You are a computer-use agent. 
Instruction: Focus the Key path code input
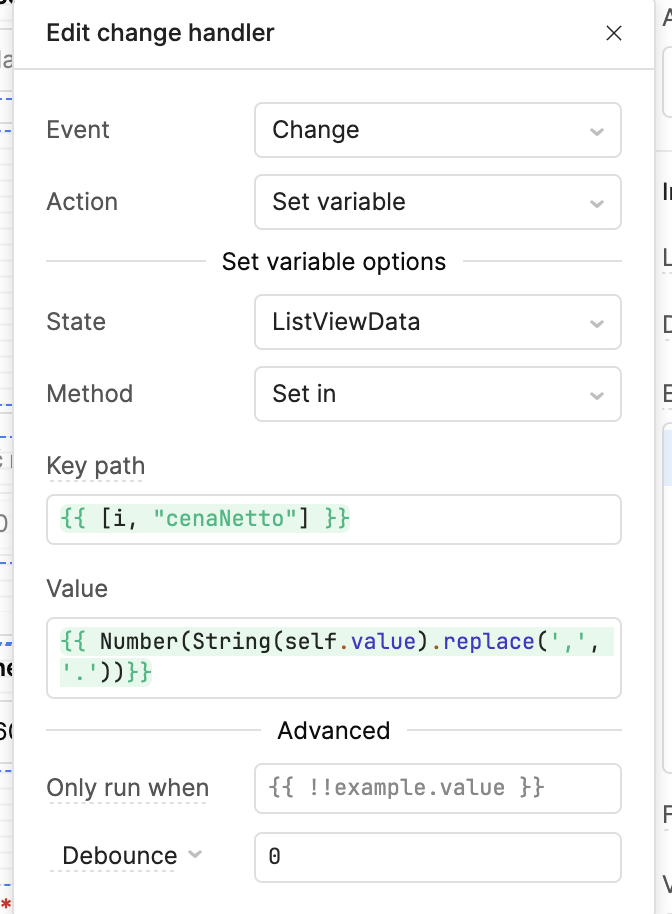(x=333, y=520)
